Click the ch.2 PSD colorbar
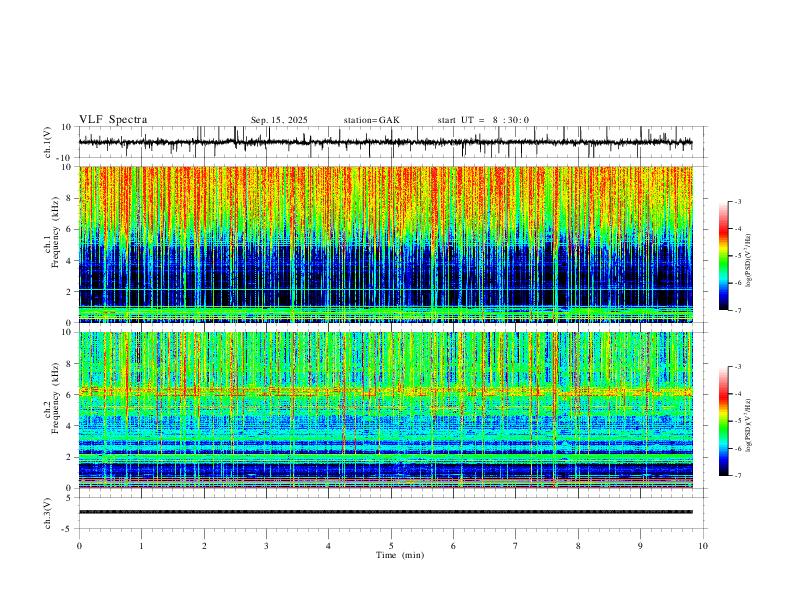The width and height of the screenshot is (792, 612). point(724,421)
